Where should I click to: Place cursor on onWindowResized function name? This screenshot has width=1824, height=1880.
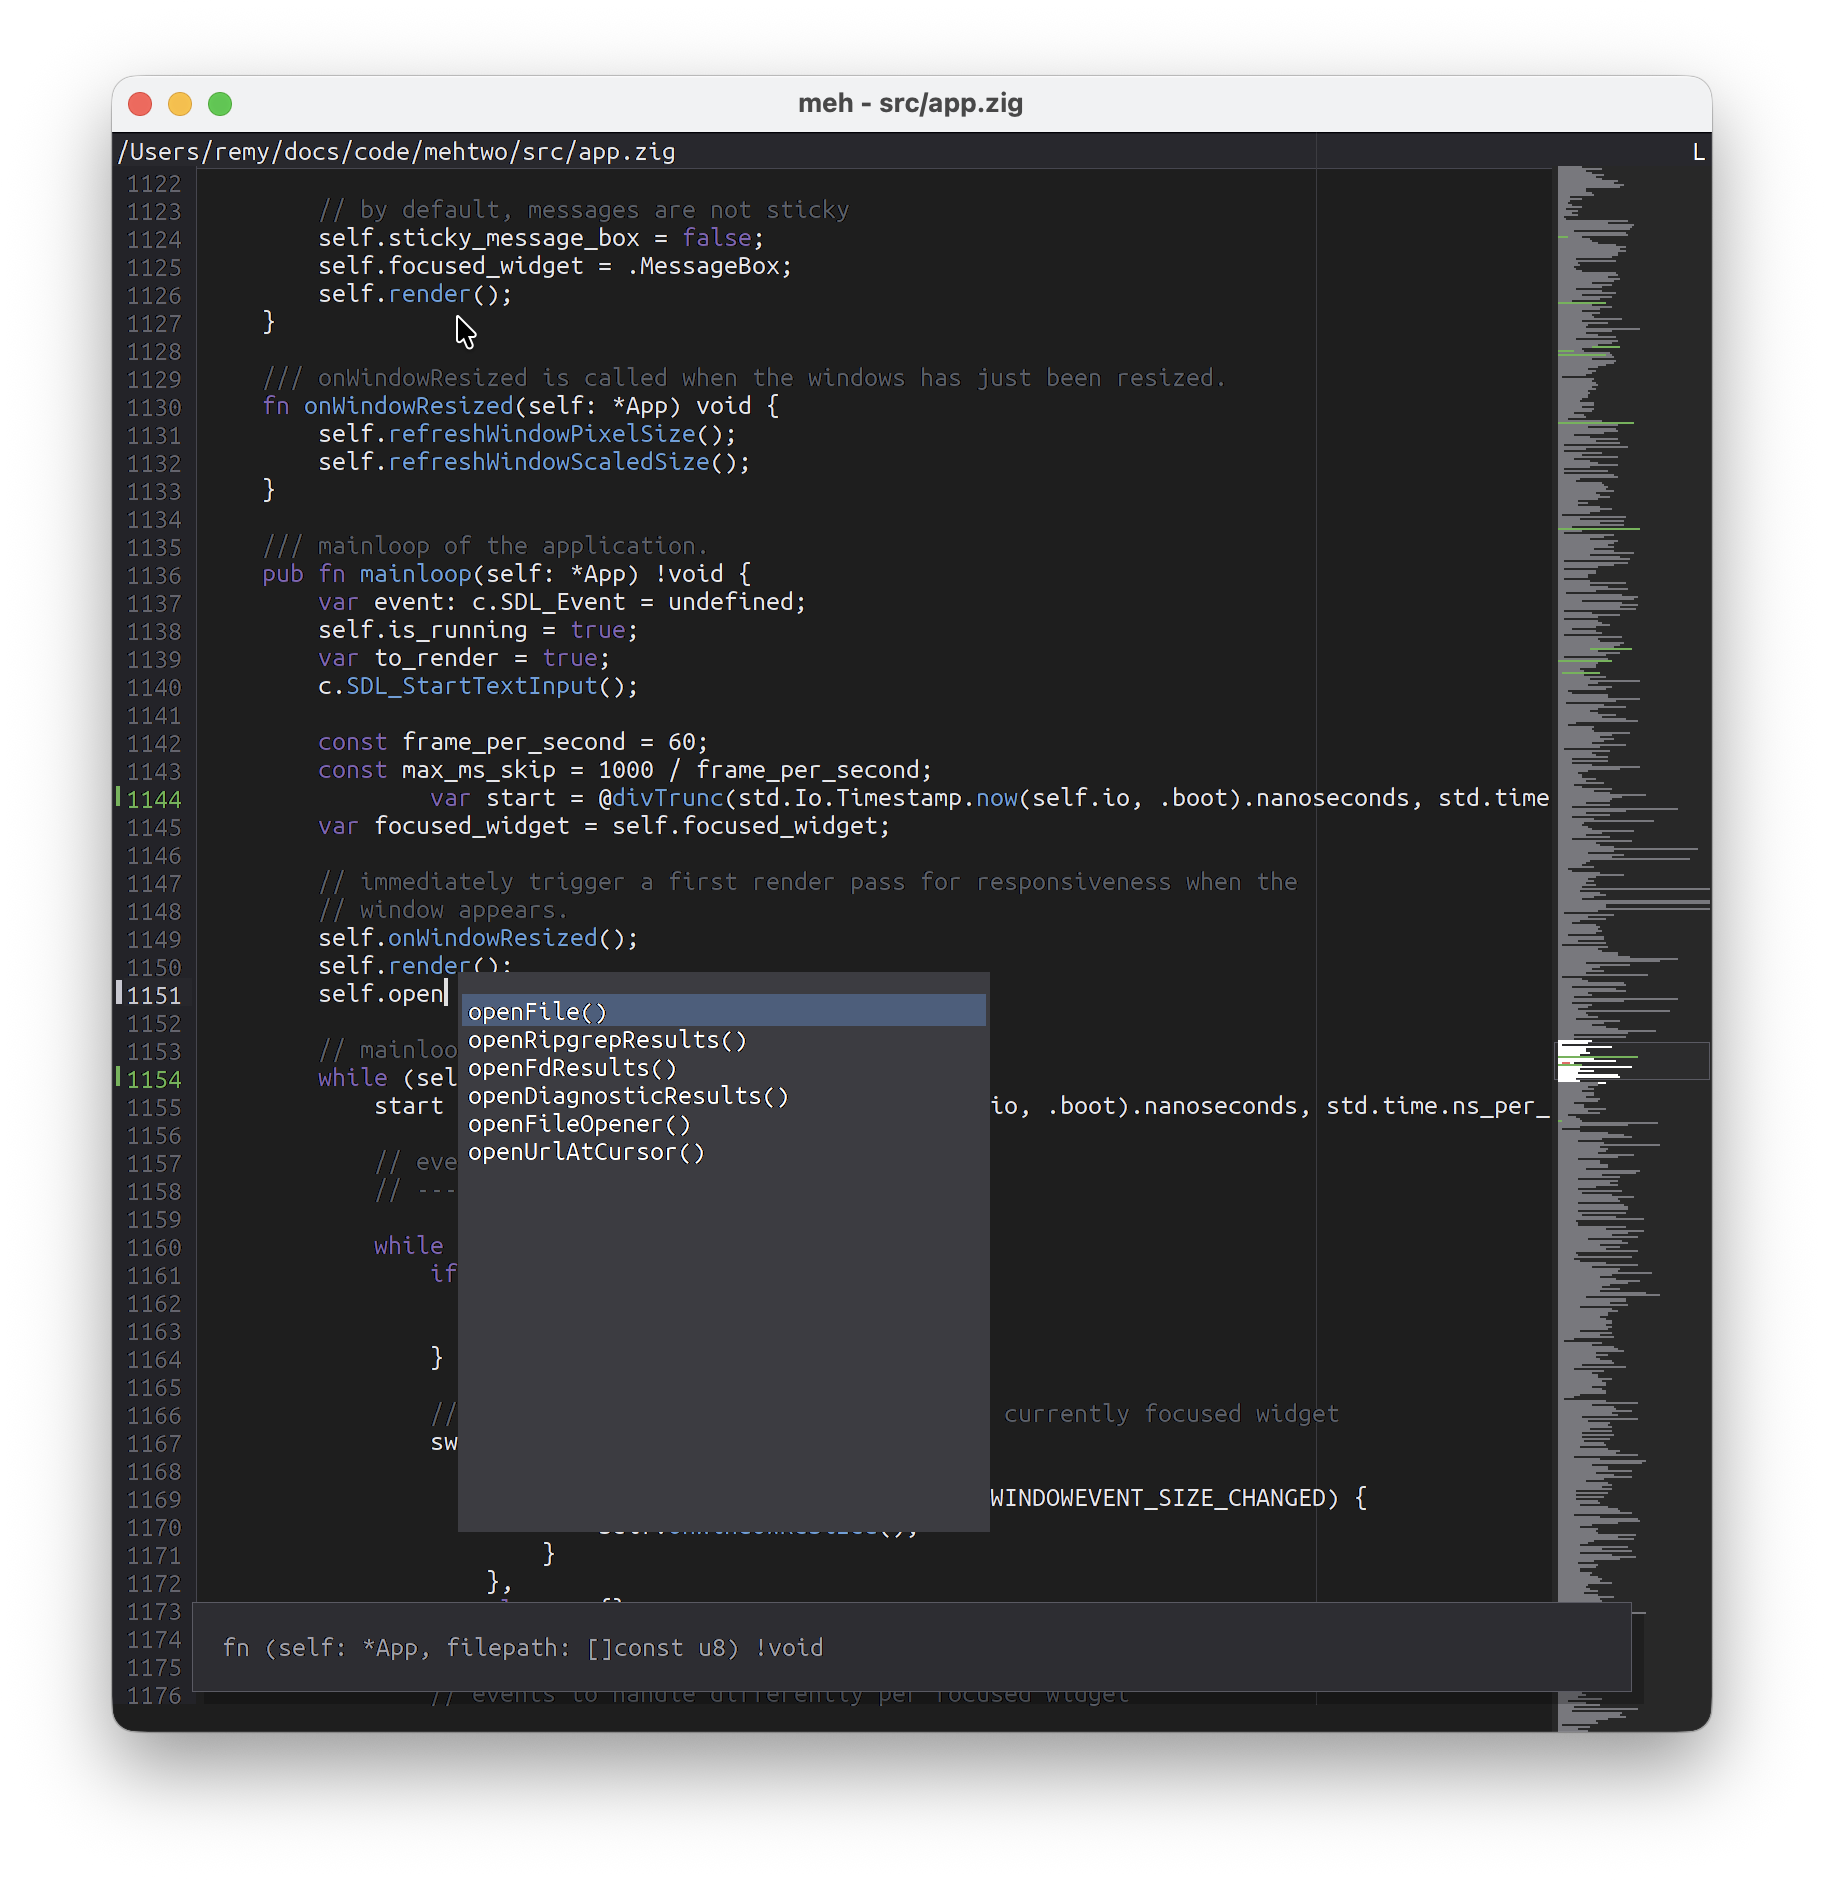point(408,406)
